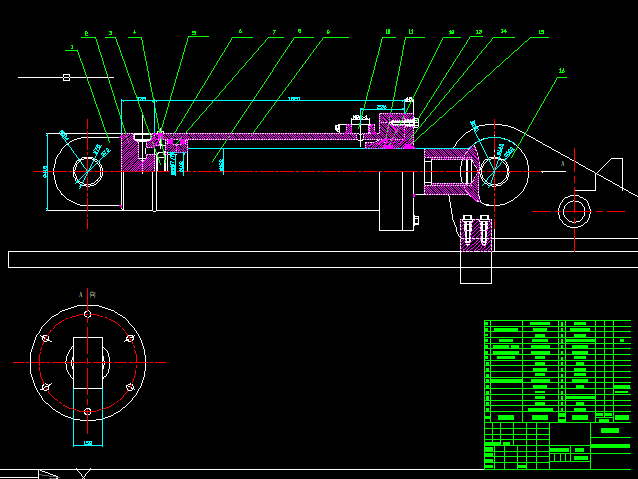Click the green parts list title block
This screenshot has width=638, height=479.
[557, 395]
